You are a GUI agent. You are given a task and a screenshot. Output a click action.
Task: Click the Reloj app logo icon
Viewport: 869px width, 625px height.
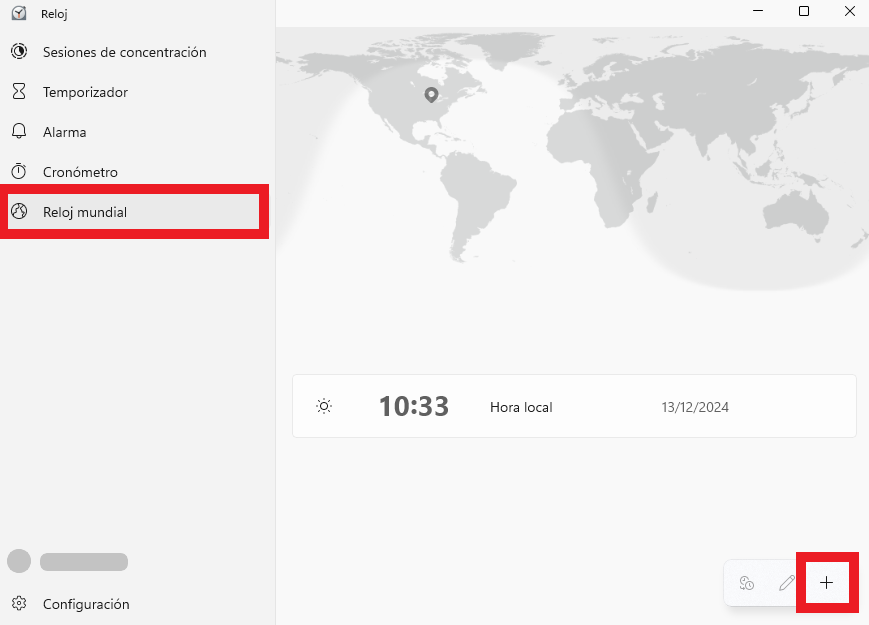(x=19, y=14)
